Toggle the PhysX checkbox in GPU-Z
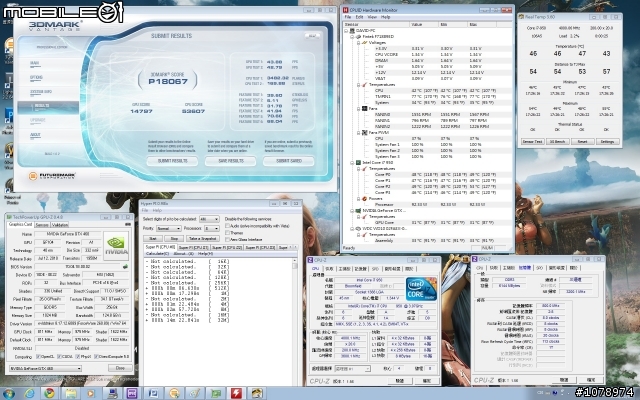The image size is (640, 400). (x=77, y=357)
